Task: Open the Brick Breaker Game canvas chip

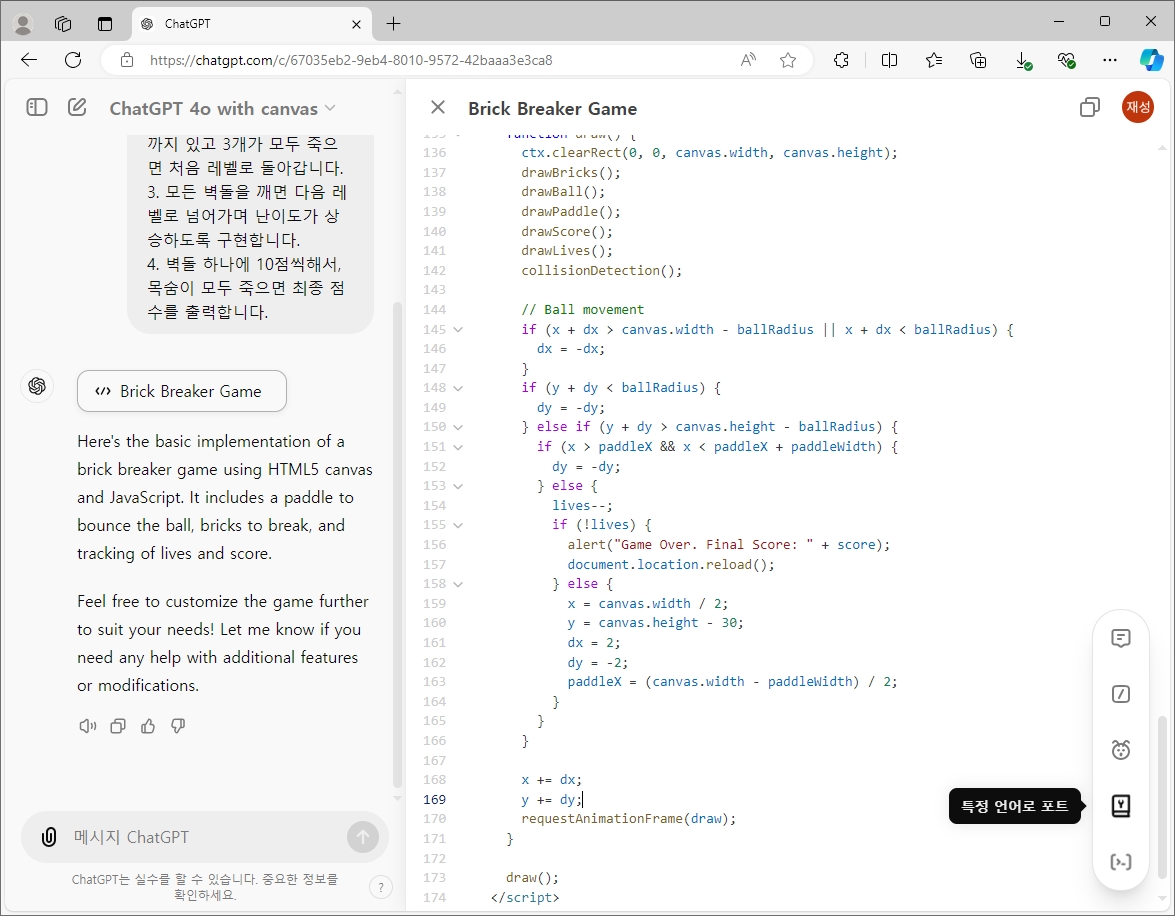Action: pyautogui.click(x=181, y=391)
